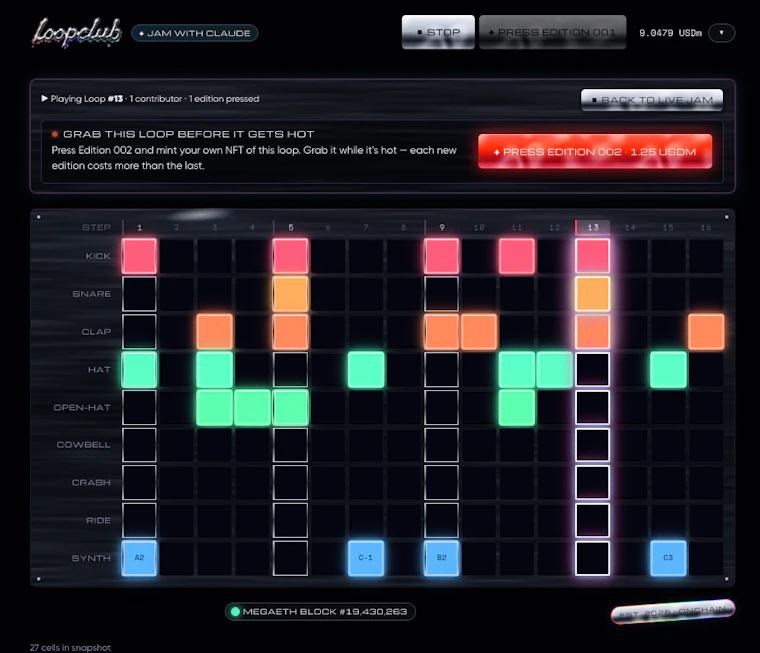Toggle Hat cell at step 12
This screenshot has height=653, width=760.
[554, 369]
